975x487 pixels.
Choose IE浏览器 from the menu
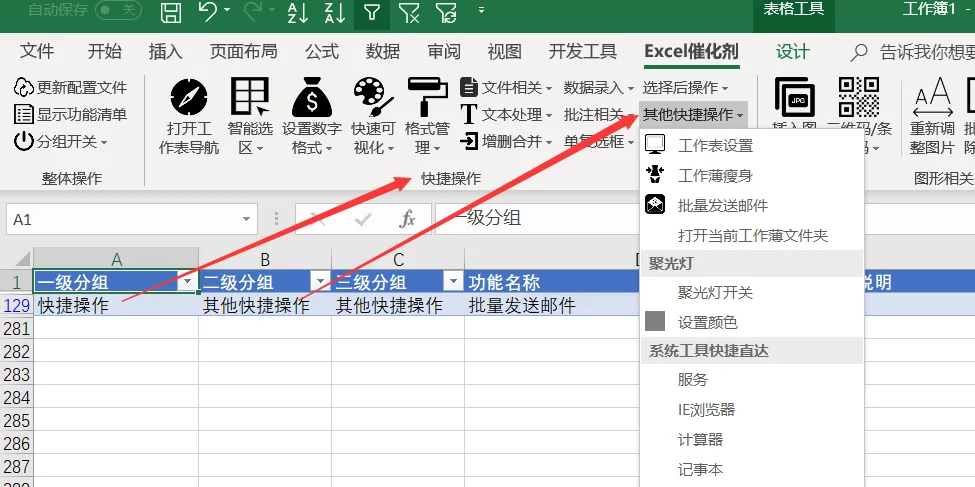[x=752, y=409]
